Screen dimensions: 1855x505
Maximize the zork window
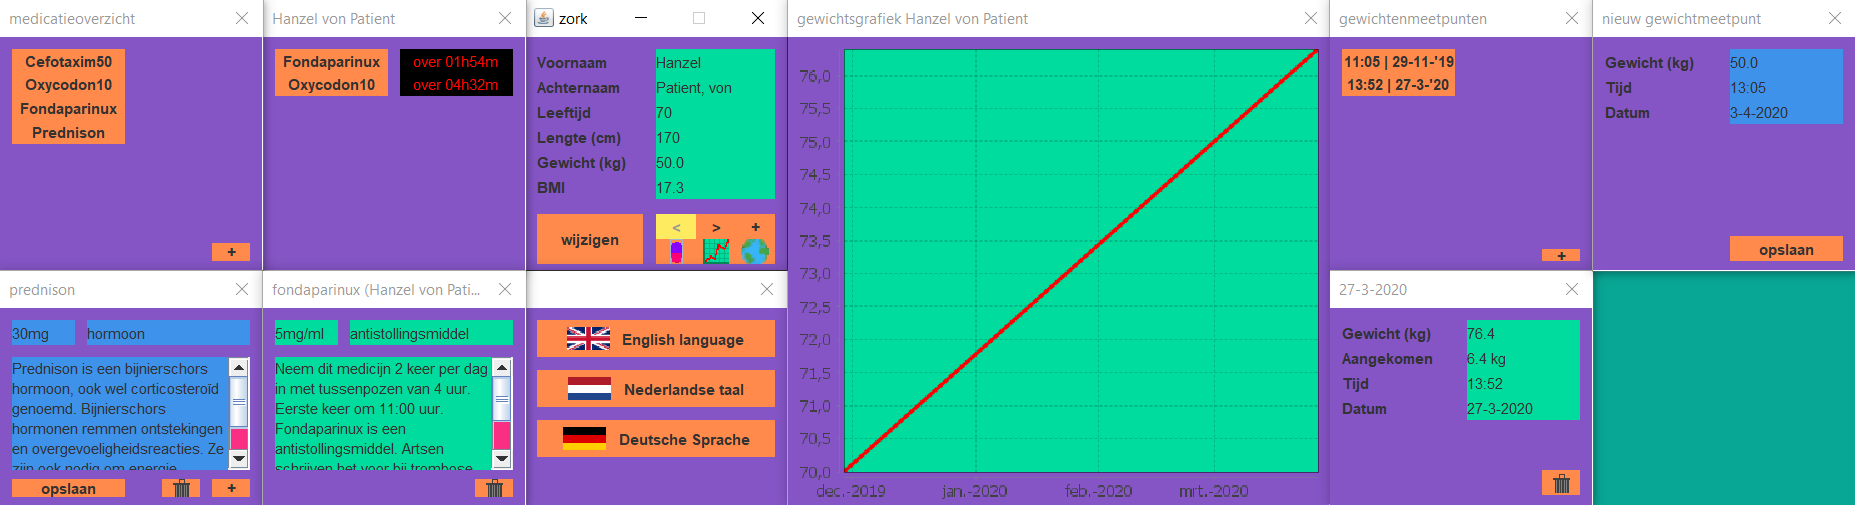tap(699, 18)
